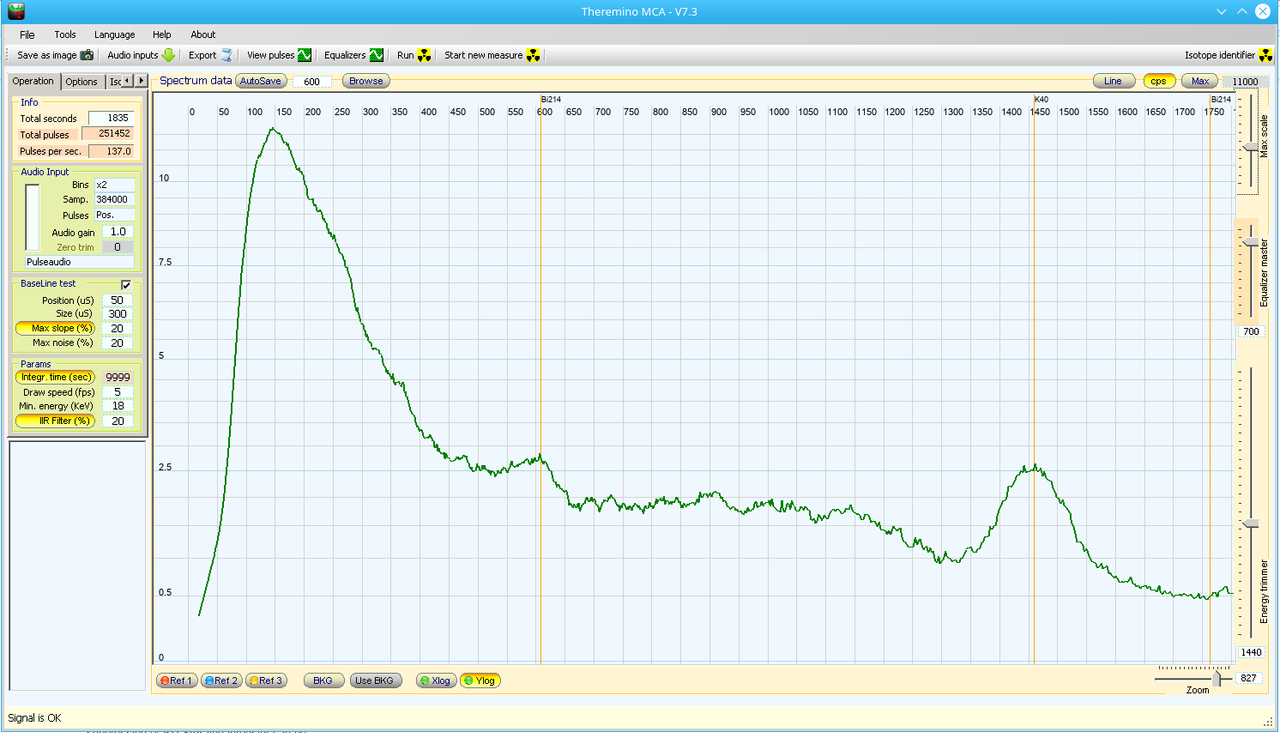Open the About menu

coord(203,34)
